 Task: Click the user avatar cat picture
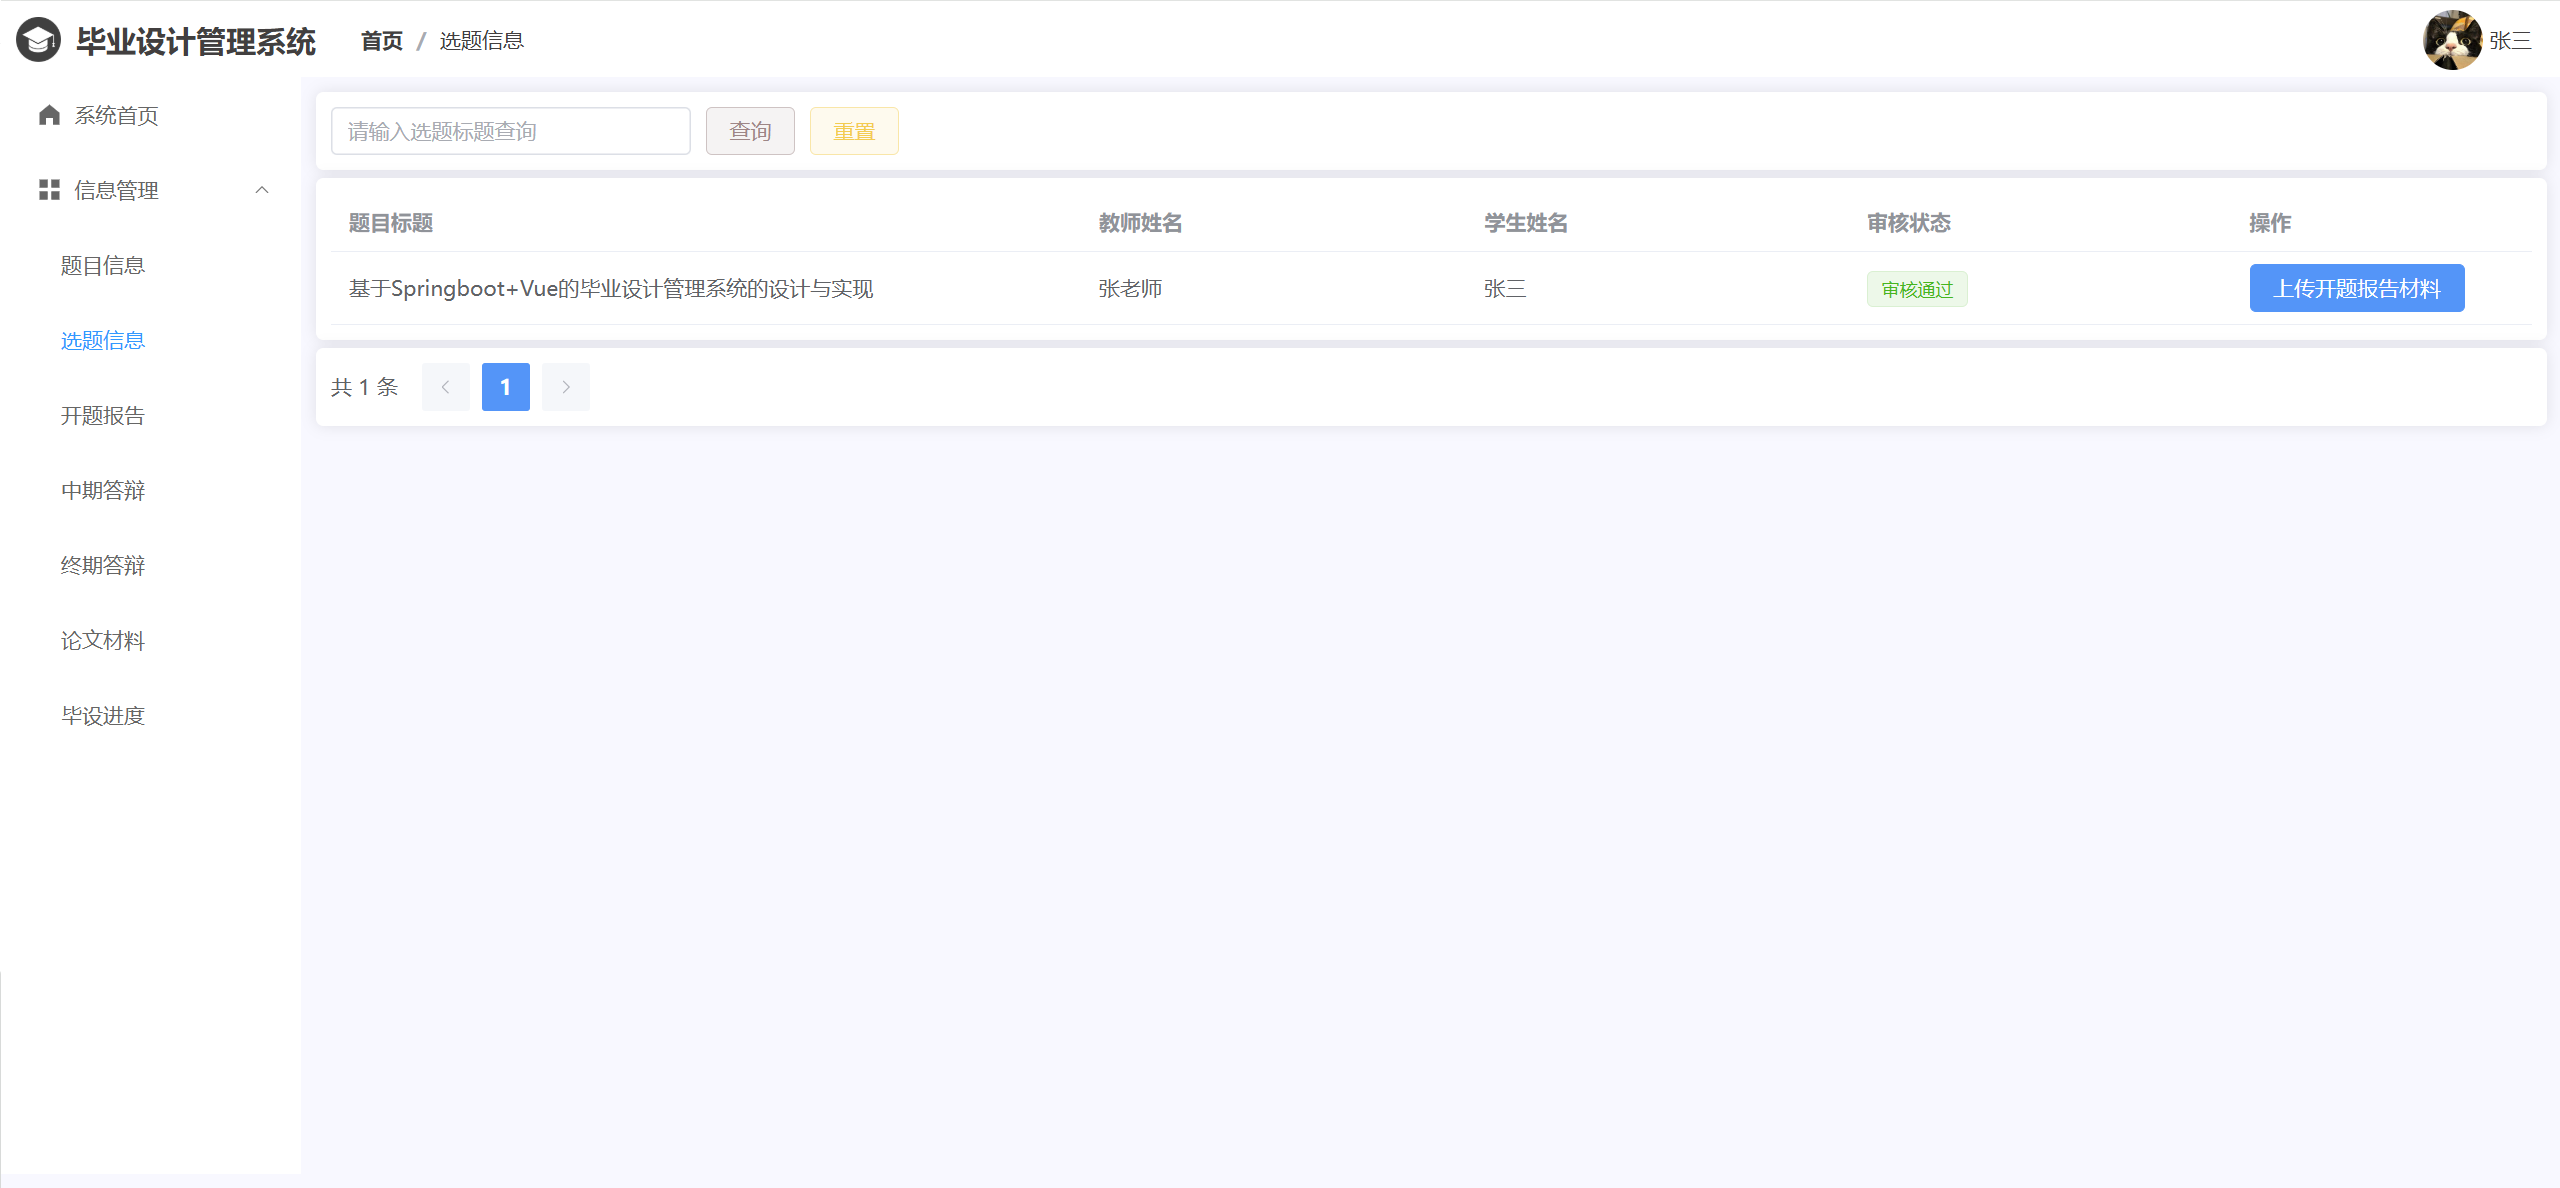(x=2451, y=40)
